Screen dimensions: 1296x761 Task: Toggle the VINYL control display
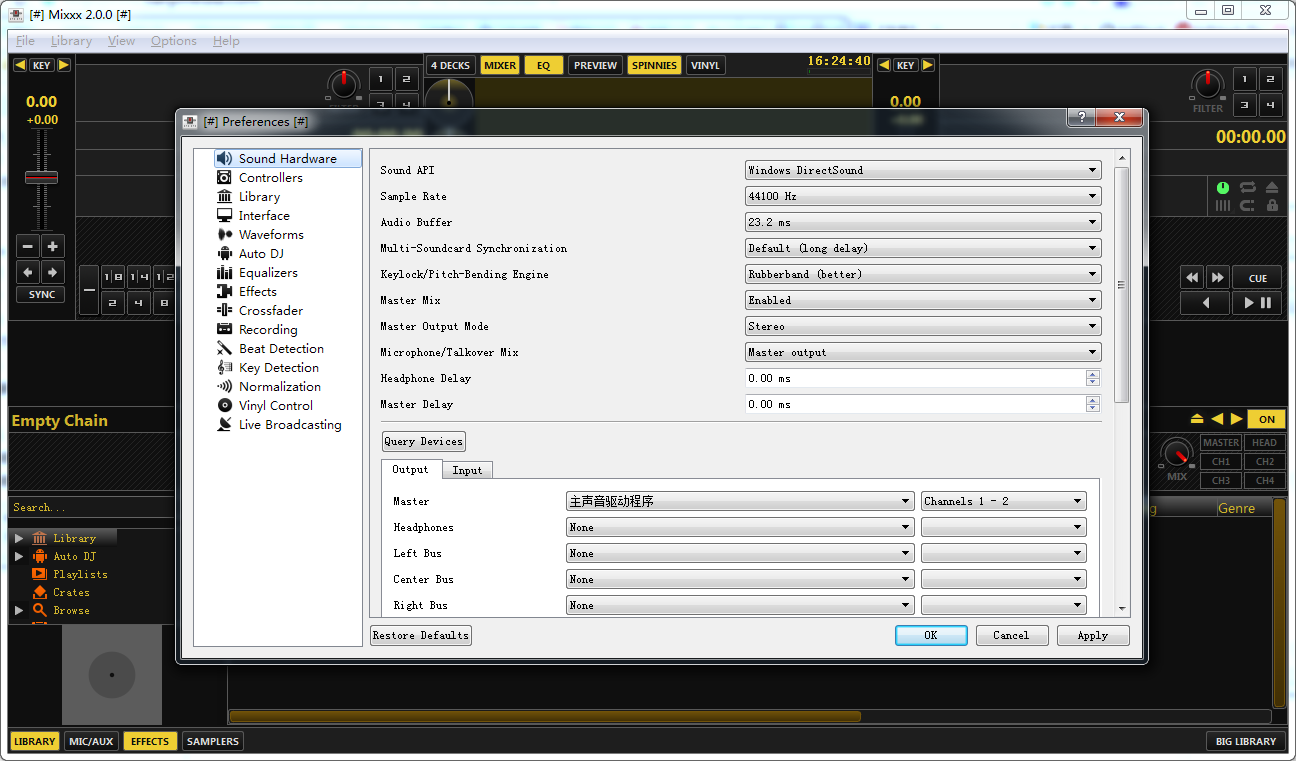pos(705,66)
